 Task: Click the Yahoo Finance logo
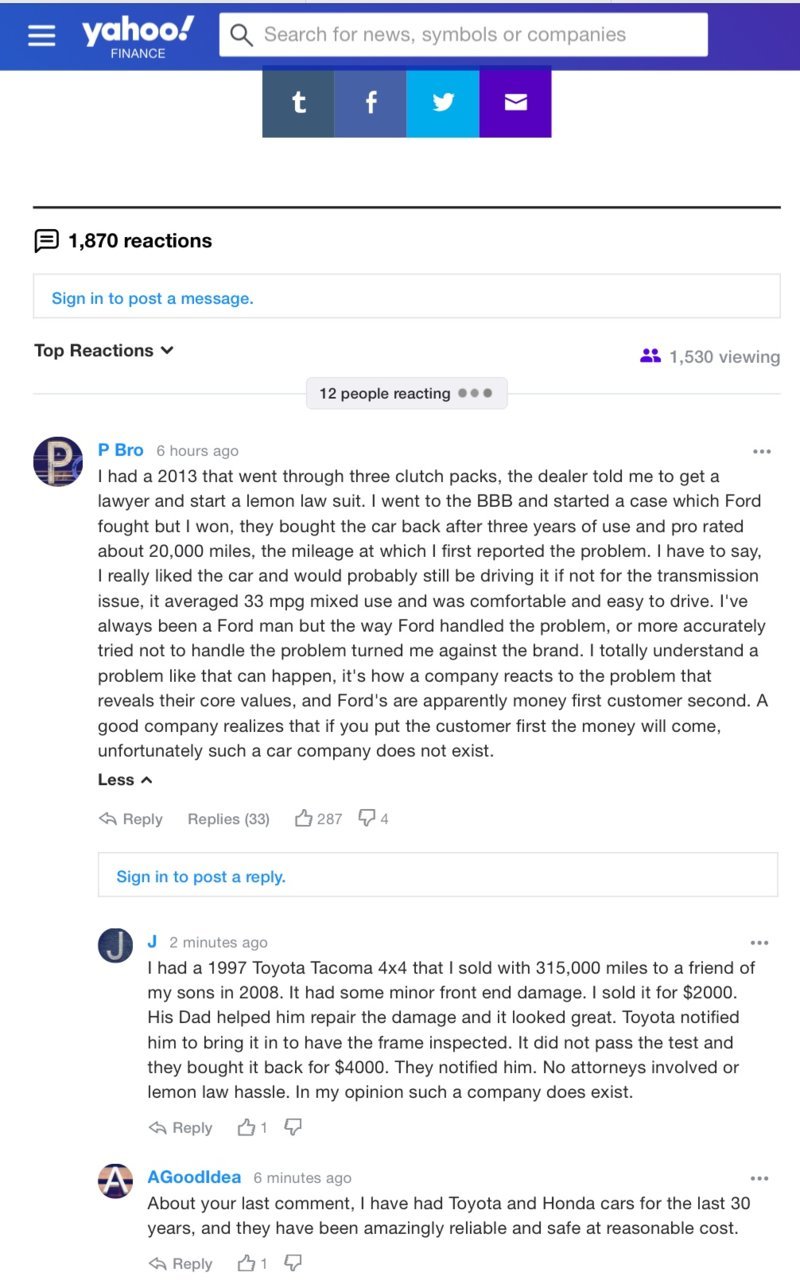tap(138, 36)
